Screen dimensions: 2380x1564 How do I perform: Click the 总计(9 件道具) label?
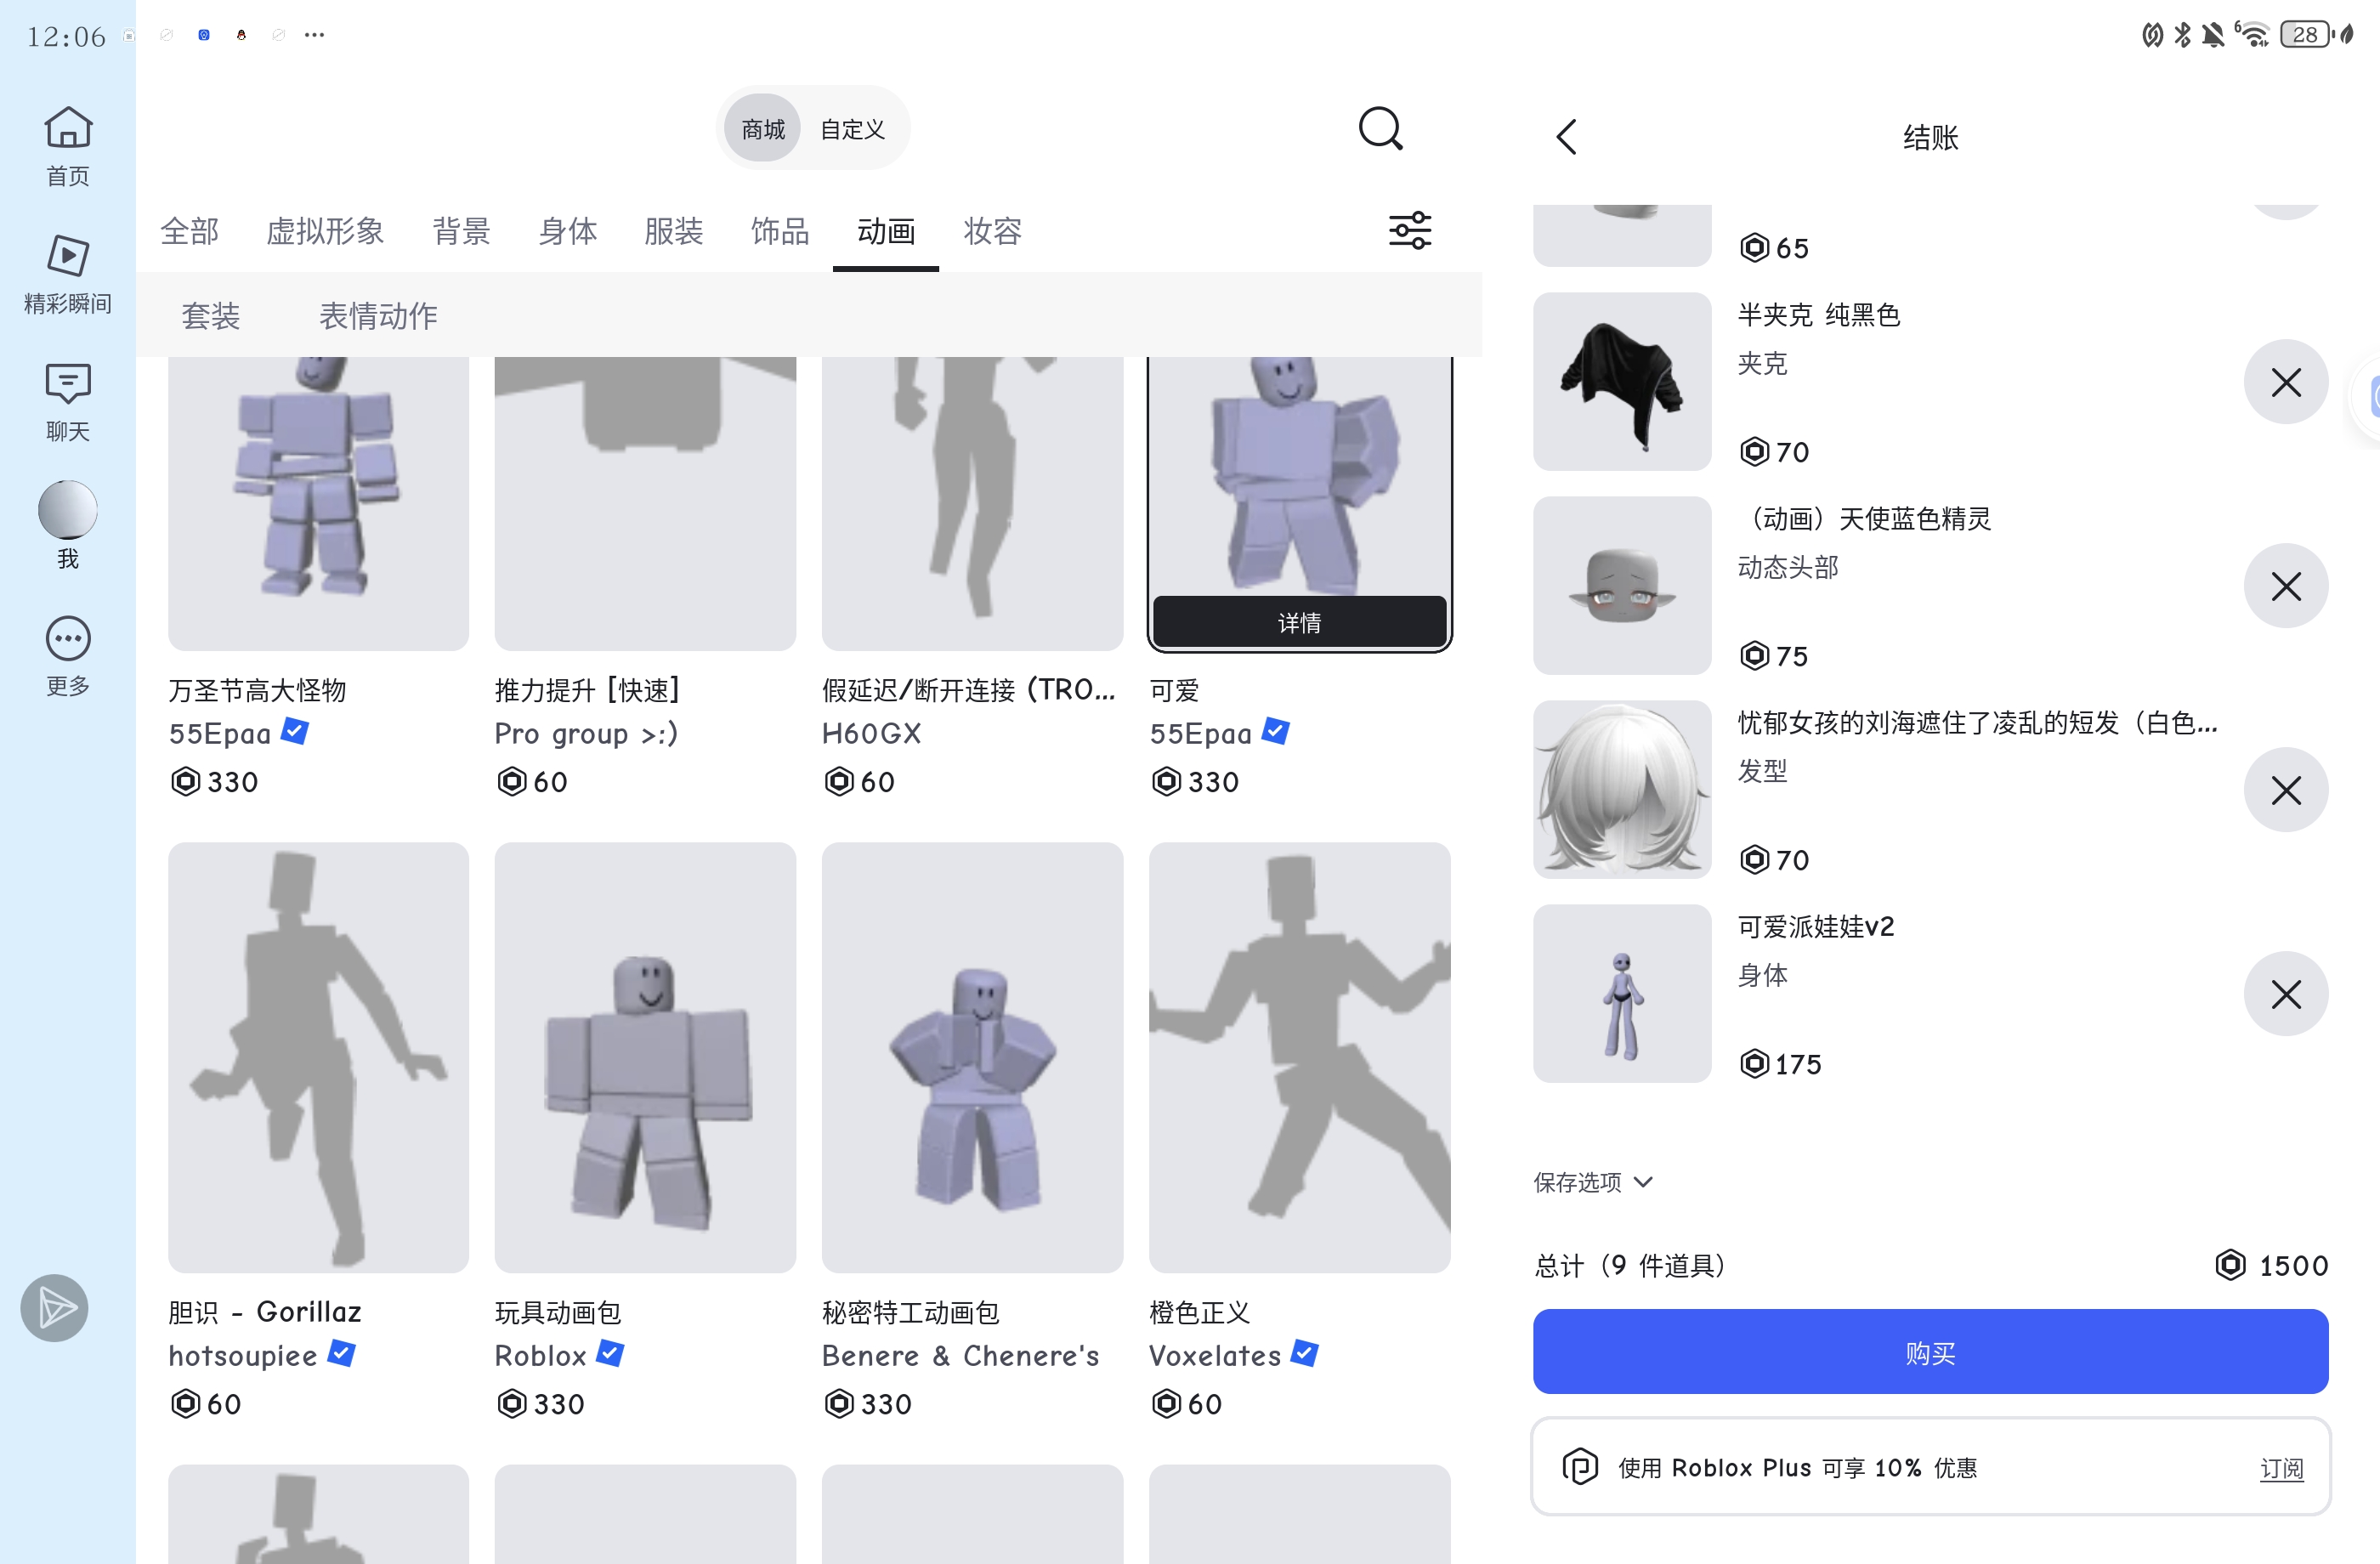(1630, 1265)
